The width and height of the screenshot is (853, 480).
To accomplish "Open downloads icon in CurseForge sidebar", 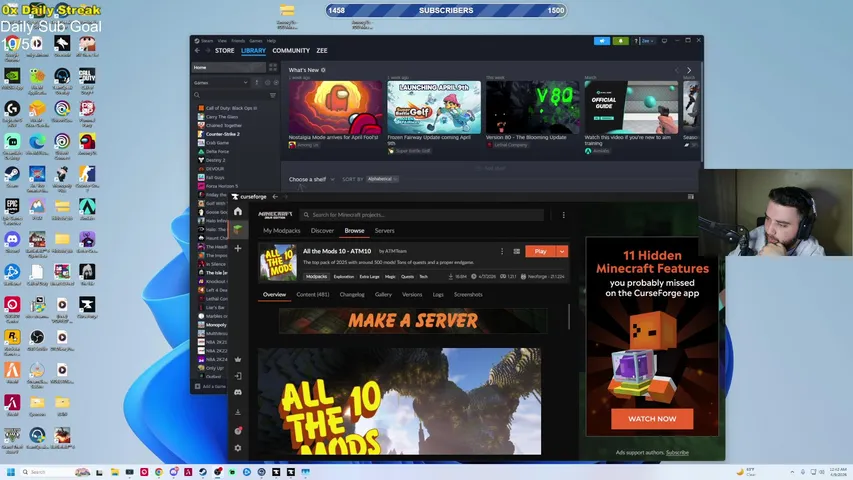I will pyautogui.click(x=238, y=412).
